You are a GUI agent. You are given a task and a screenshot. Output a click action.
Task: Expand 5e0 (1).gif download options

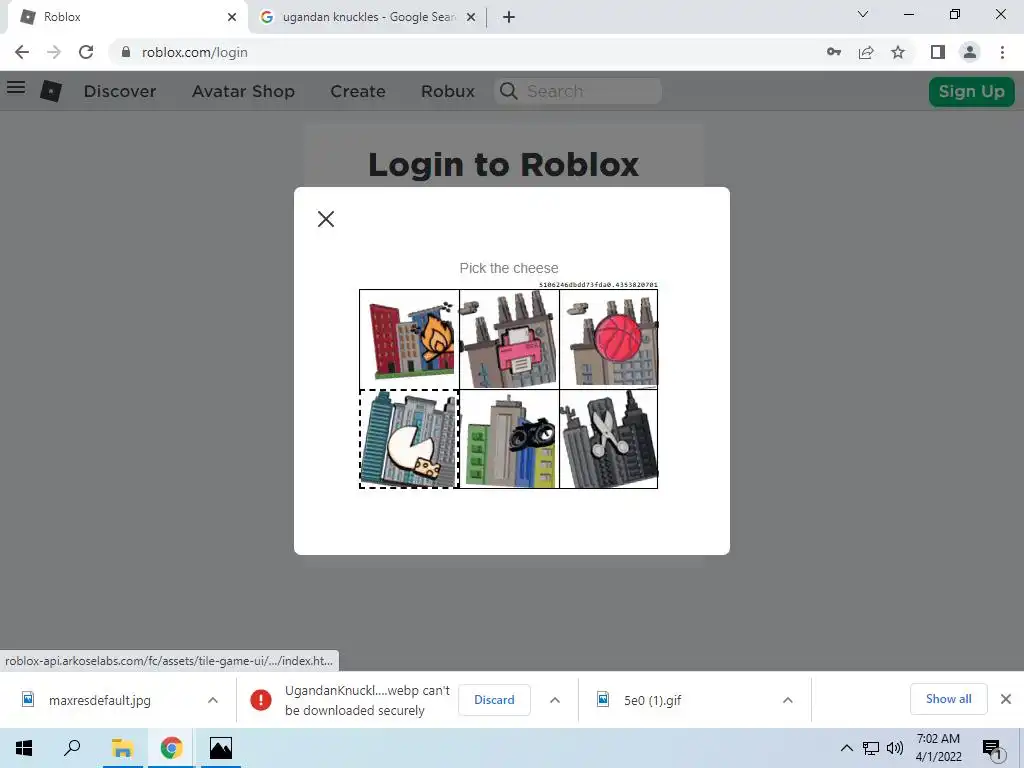coord(788,700)
